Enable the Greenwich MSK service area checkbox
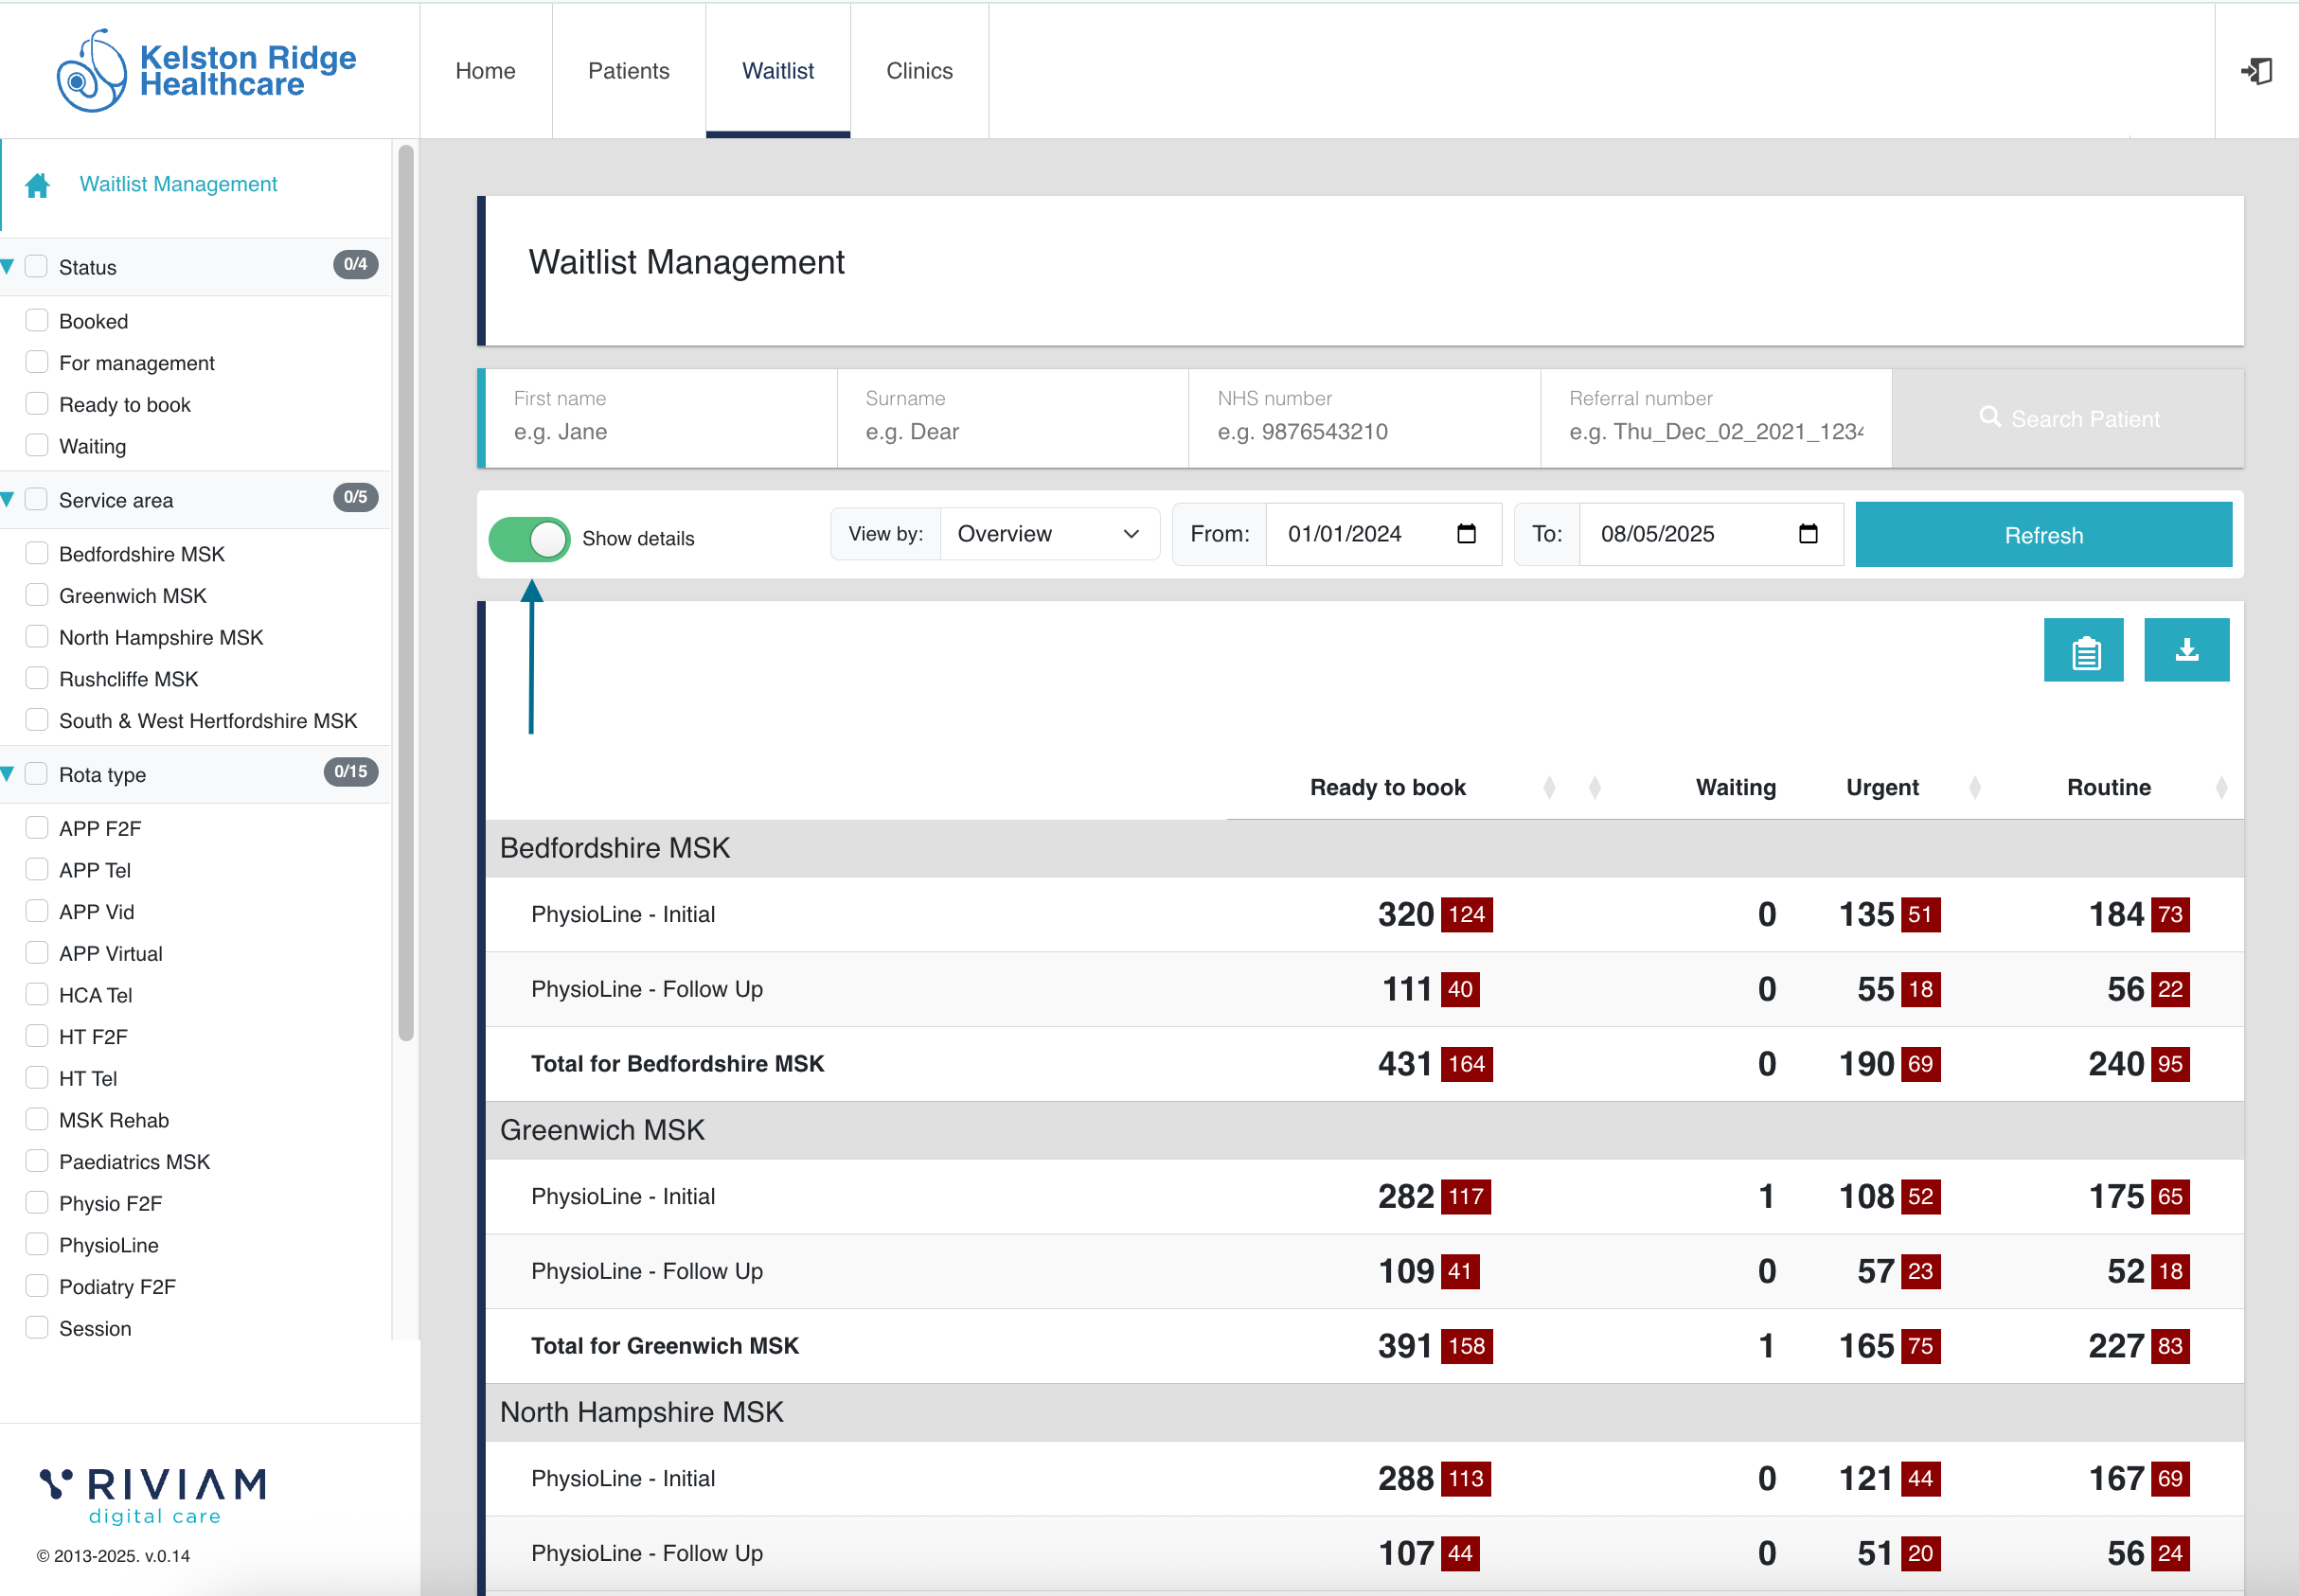Image resolution: width=2299 pixels, height=1596 pixels. click(37, 595)
